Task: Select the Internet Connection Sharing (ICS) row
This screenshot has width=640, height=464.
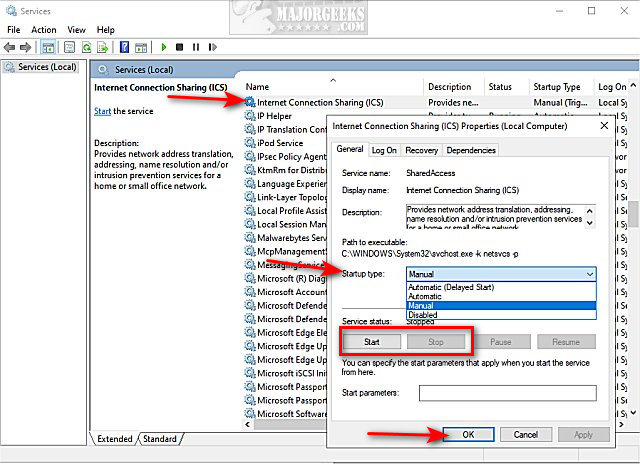Action: point(436,102)
